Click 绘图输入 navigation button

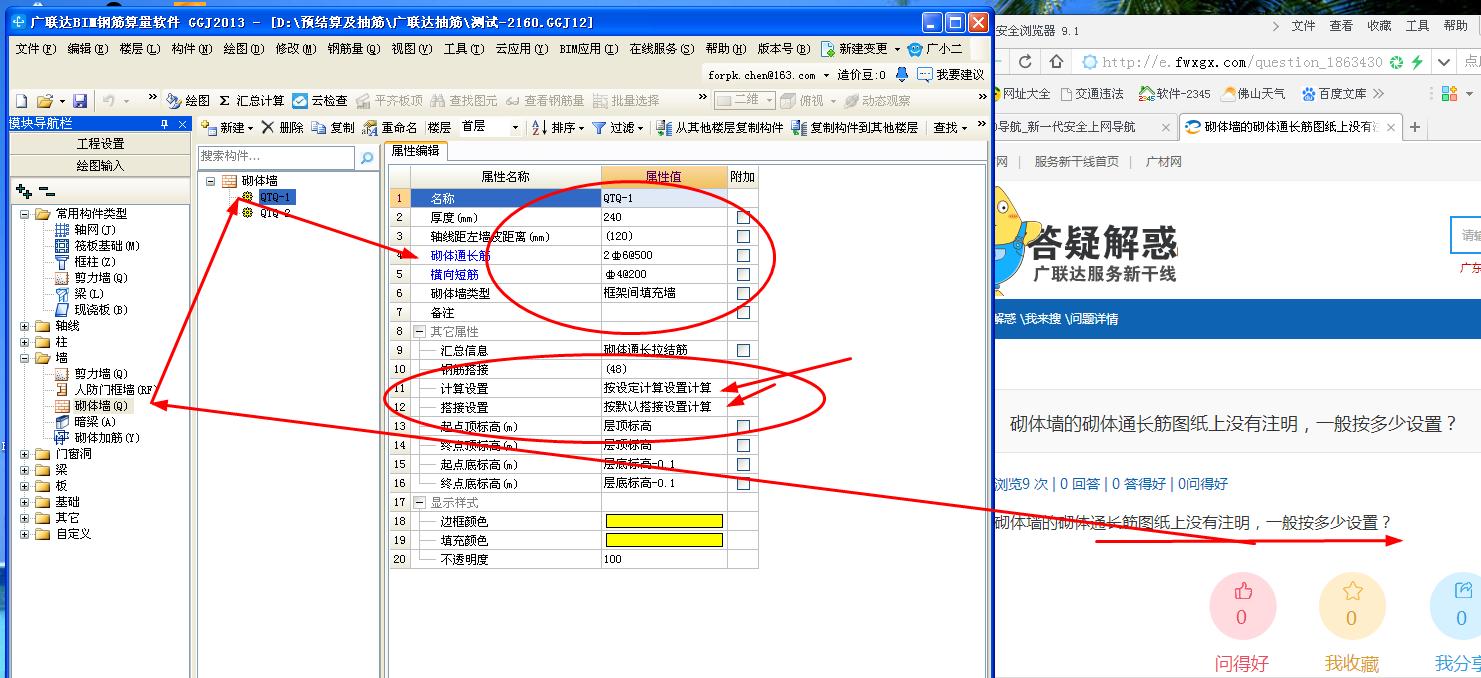(100, 165)
